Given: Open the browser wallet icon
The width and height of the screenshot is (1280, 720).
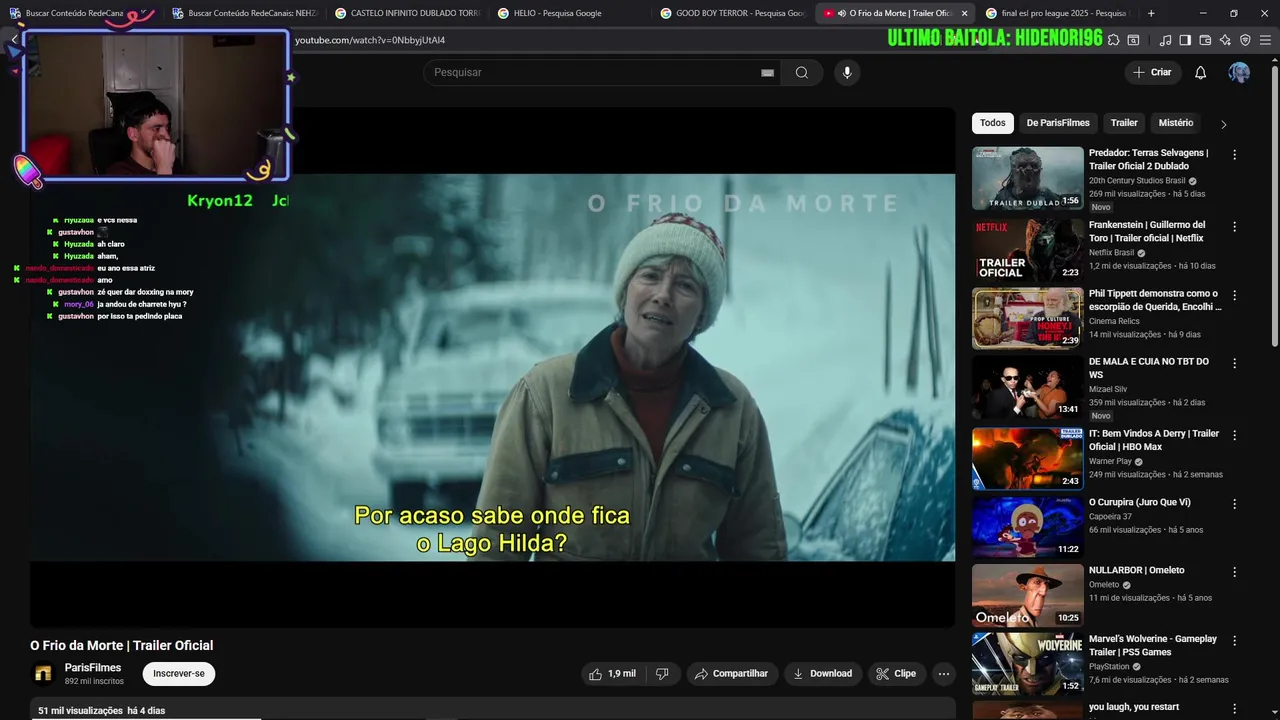Looking at the screenshot, I should point(1205,40).
